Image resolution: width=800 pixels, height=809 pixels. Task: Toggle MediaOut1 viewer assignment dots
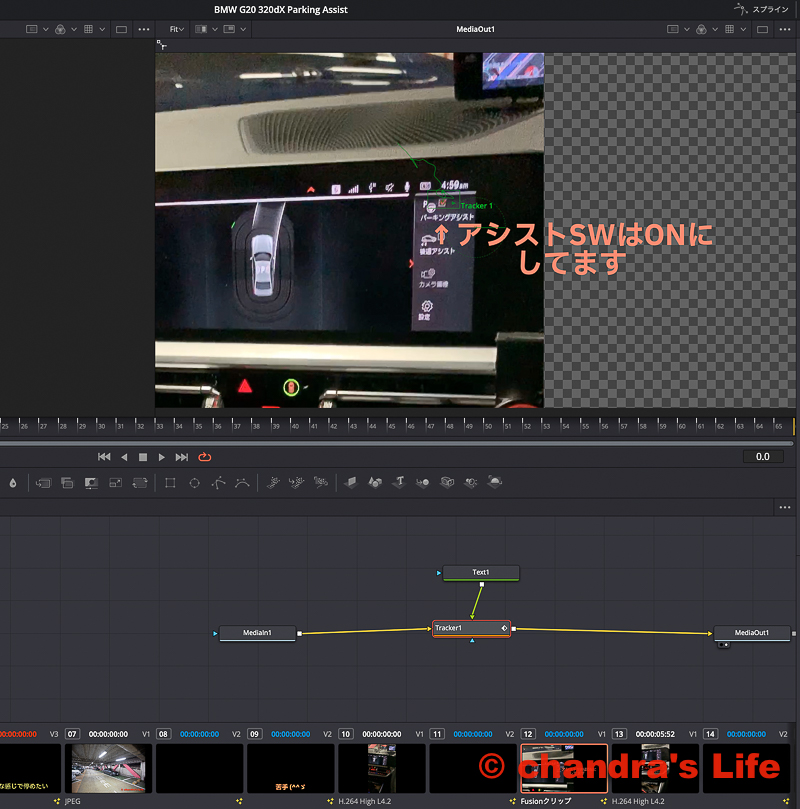(x=724, y=644)
